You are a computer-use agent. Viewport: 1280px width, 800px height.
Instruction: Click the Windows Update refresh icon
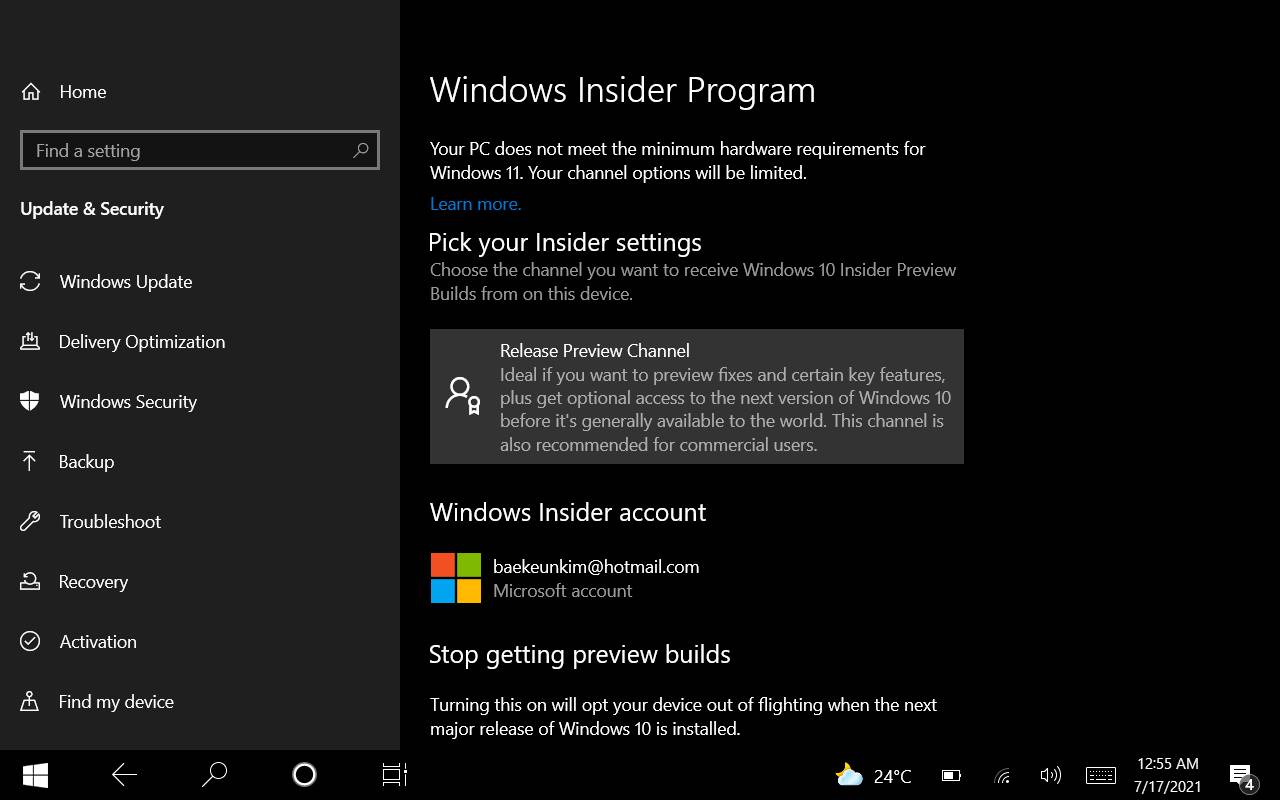30,282
